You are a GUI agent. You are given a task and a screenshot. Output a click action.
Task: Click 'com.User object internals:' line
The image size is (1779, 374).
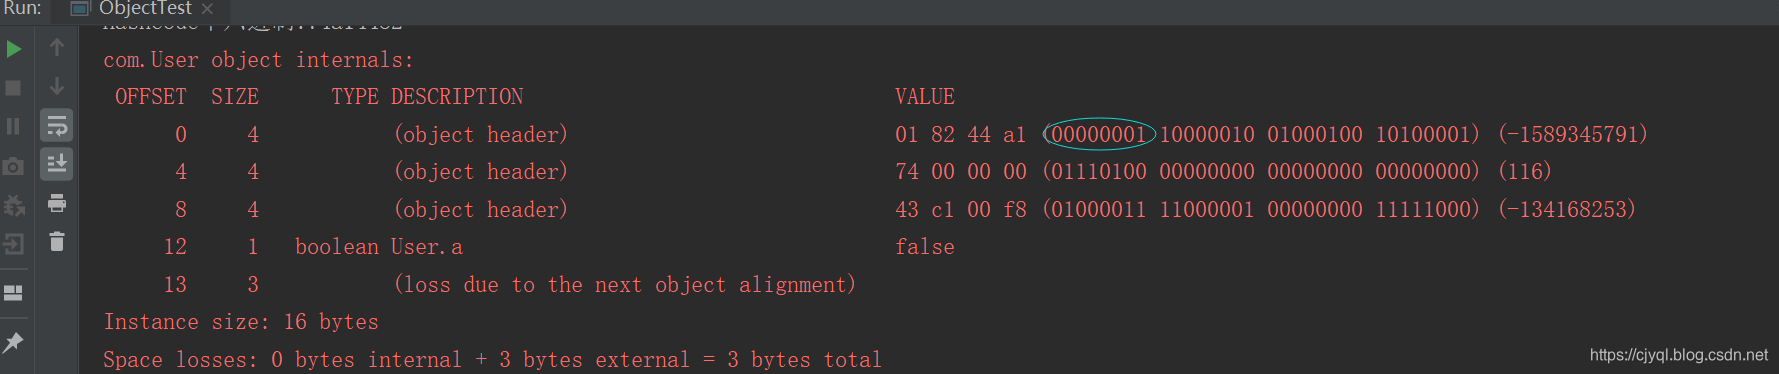(258, 60)
